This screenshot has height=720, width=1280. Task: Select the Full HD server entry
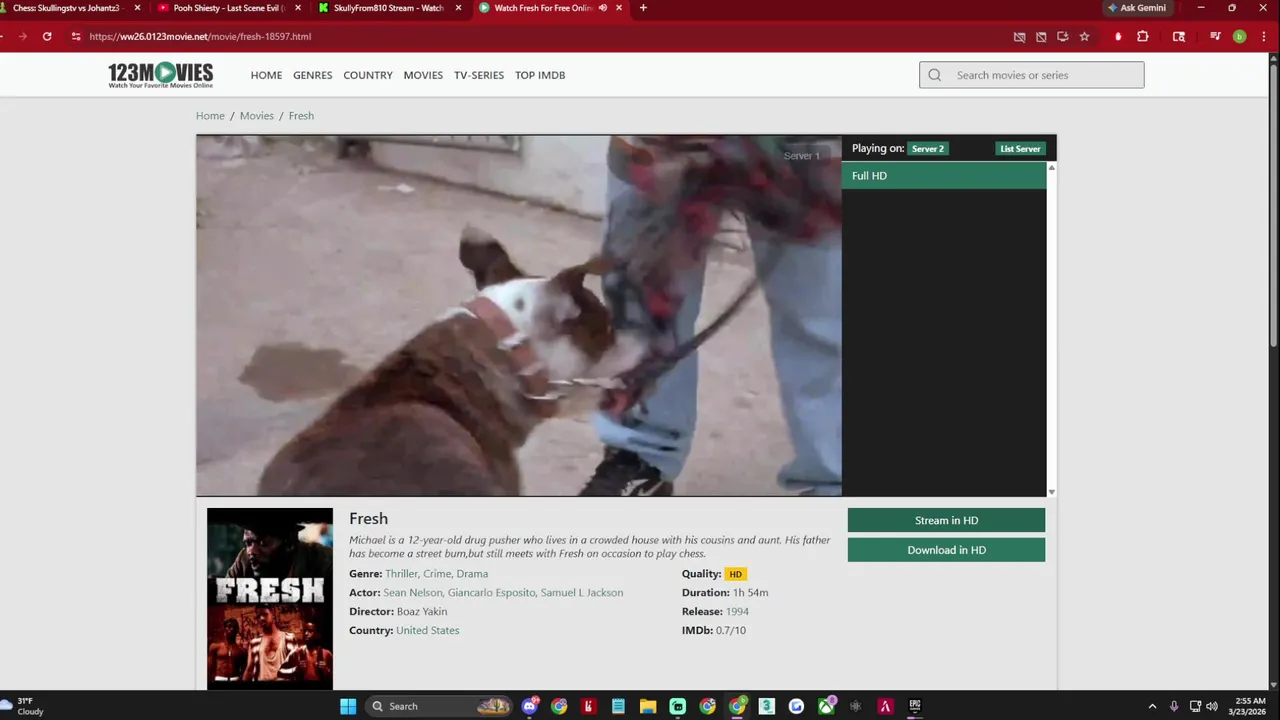[944, 176]
